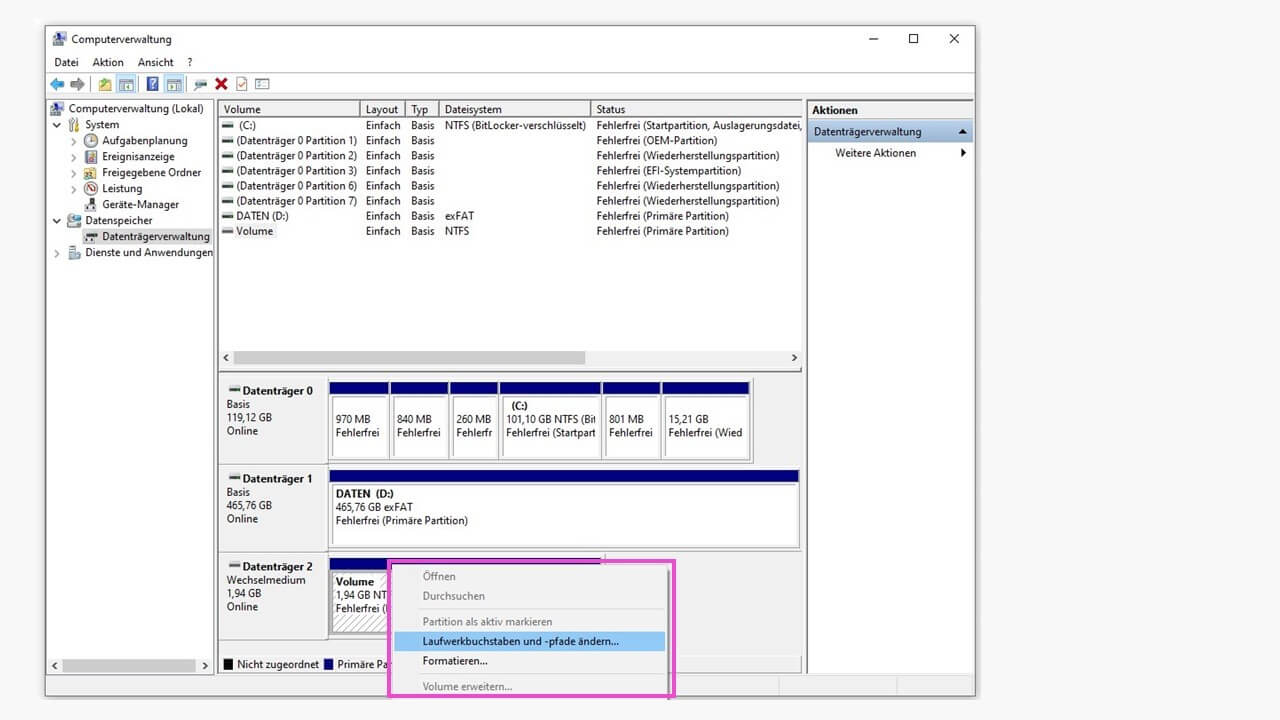Click drive icon of Datenträger 0 Partition 1 row

pyautogui.click(x=228, y=141)
